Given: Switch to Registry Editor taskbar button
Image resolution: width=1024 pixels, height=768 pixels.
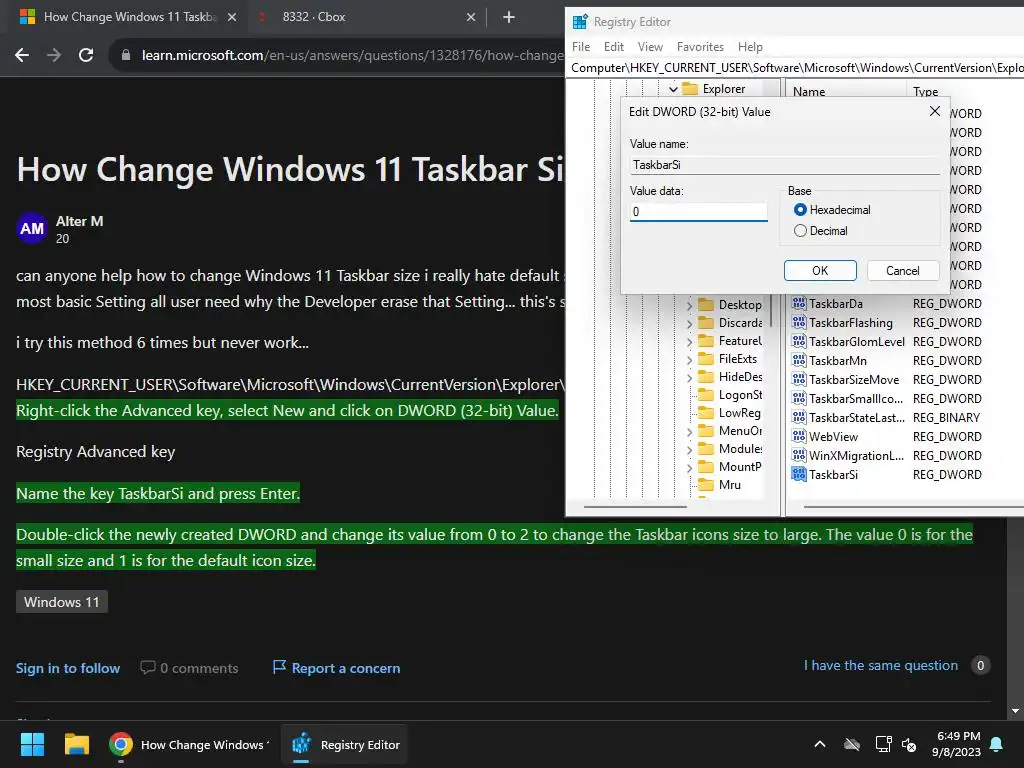Looking at the screenshot, I should click(345, 744).
